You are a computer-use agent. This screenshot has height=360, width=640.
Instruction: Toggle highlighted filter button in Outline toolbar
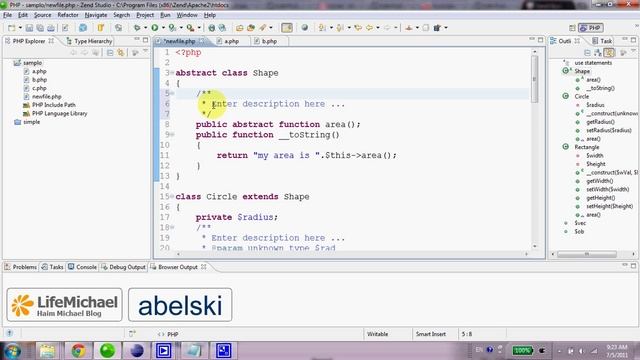coord(609,53)
